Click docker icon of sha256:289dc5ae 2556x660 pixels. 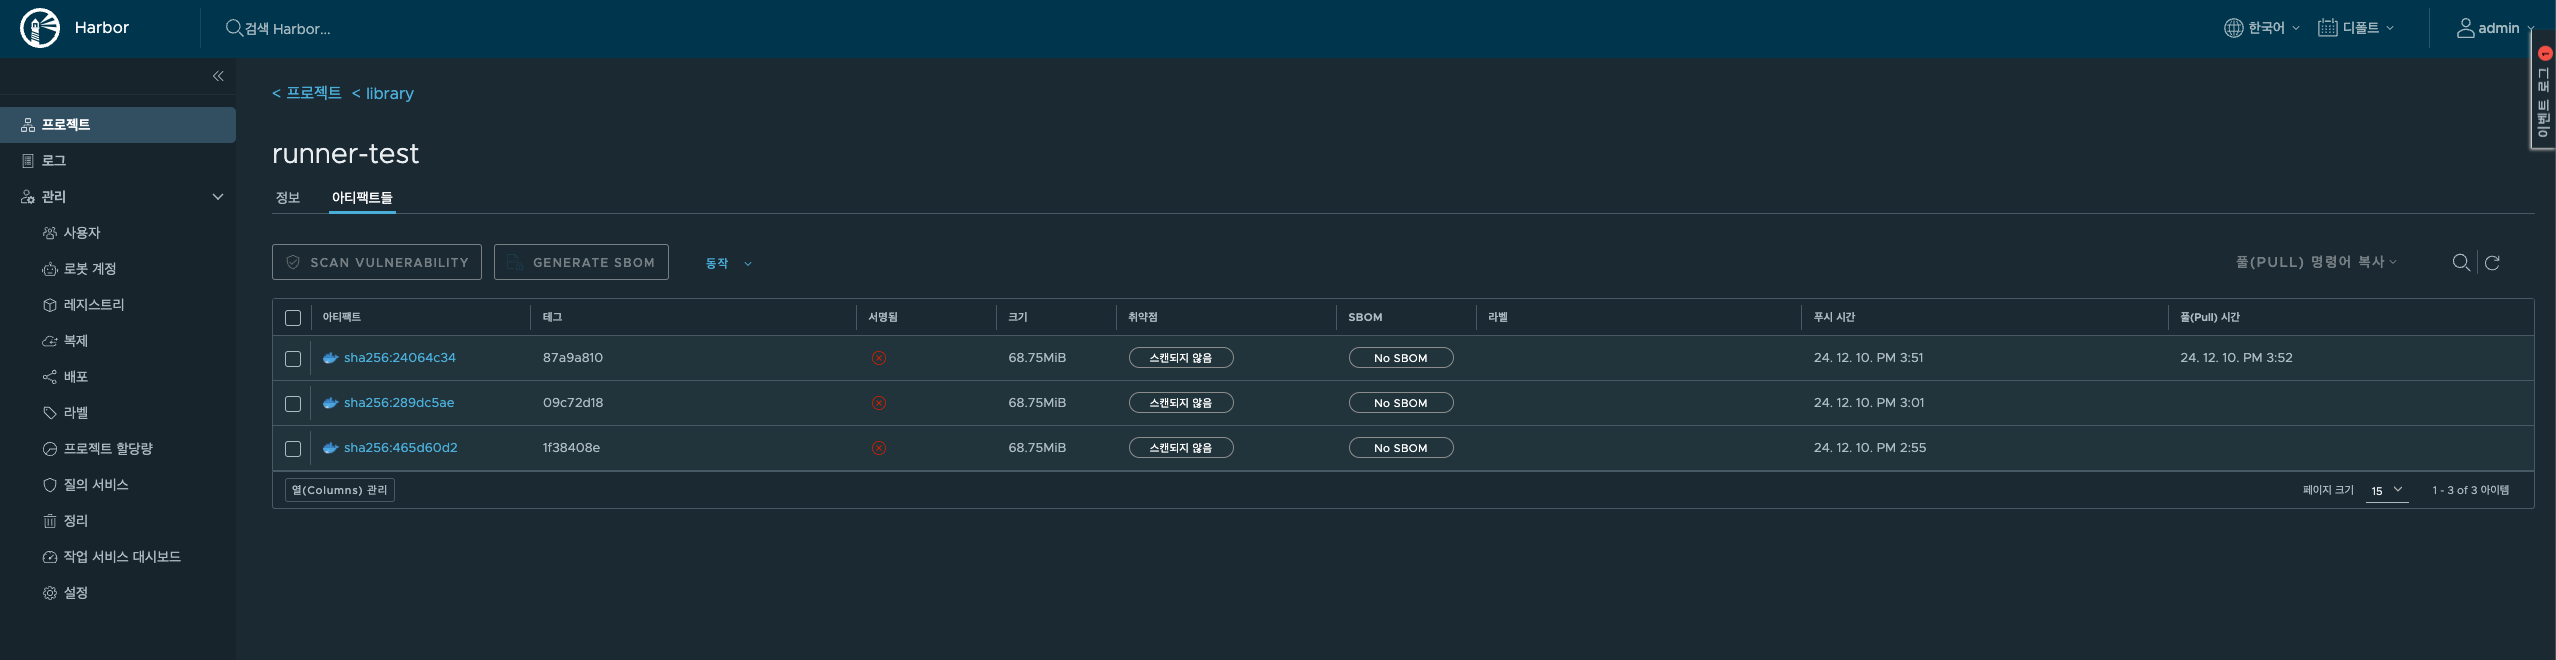coord(330,403)
